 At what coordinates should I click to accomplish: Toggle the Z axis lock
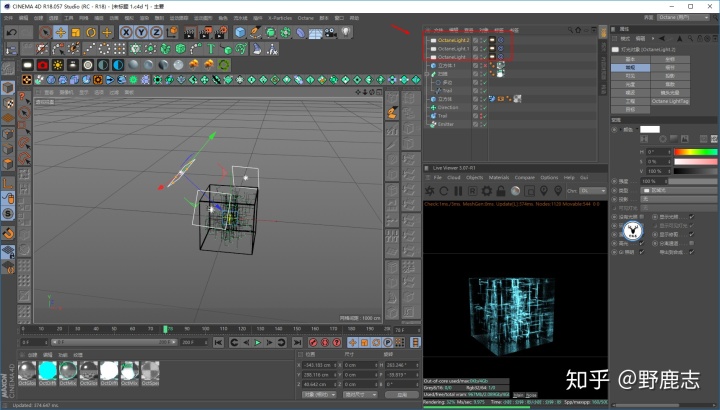pos(157,32)
